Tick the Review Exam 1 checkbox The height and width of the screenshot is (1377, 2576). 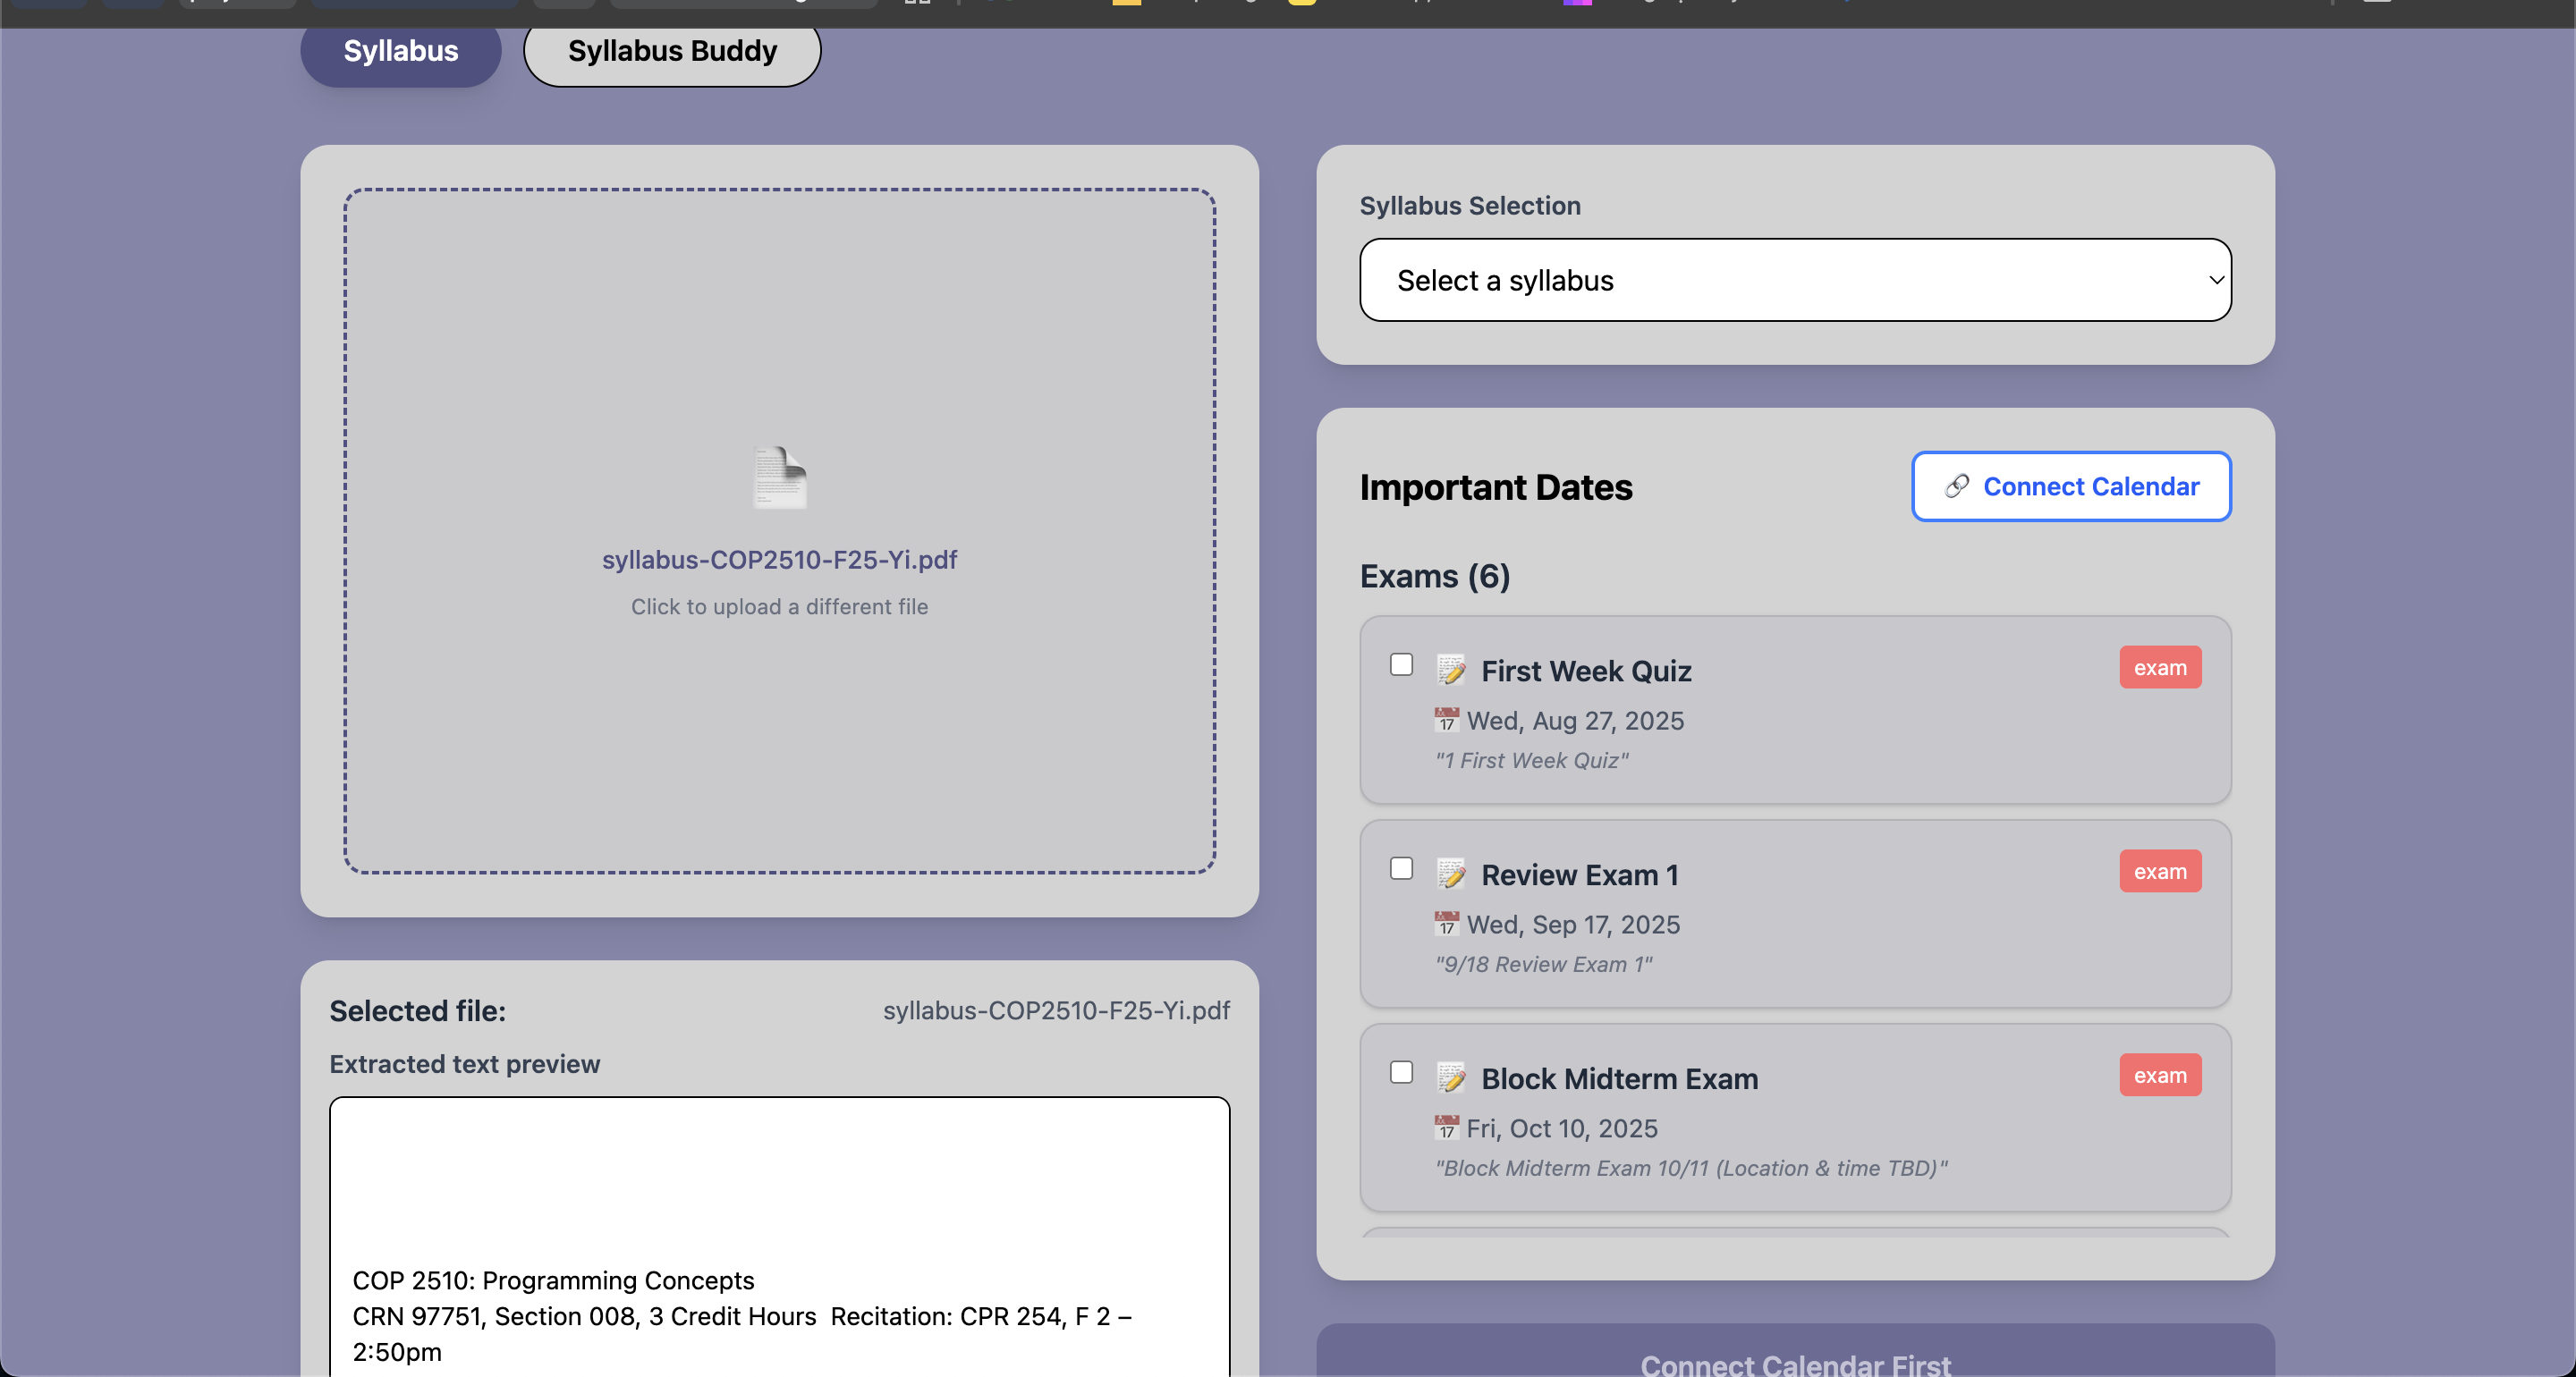tap(1401, 868)
